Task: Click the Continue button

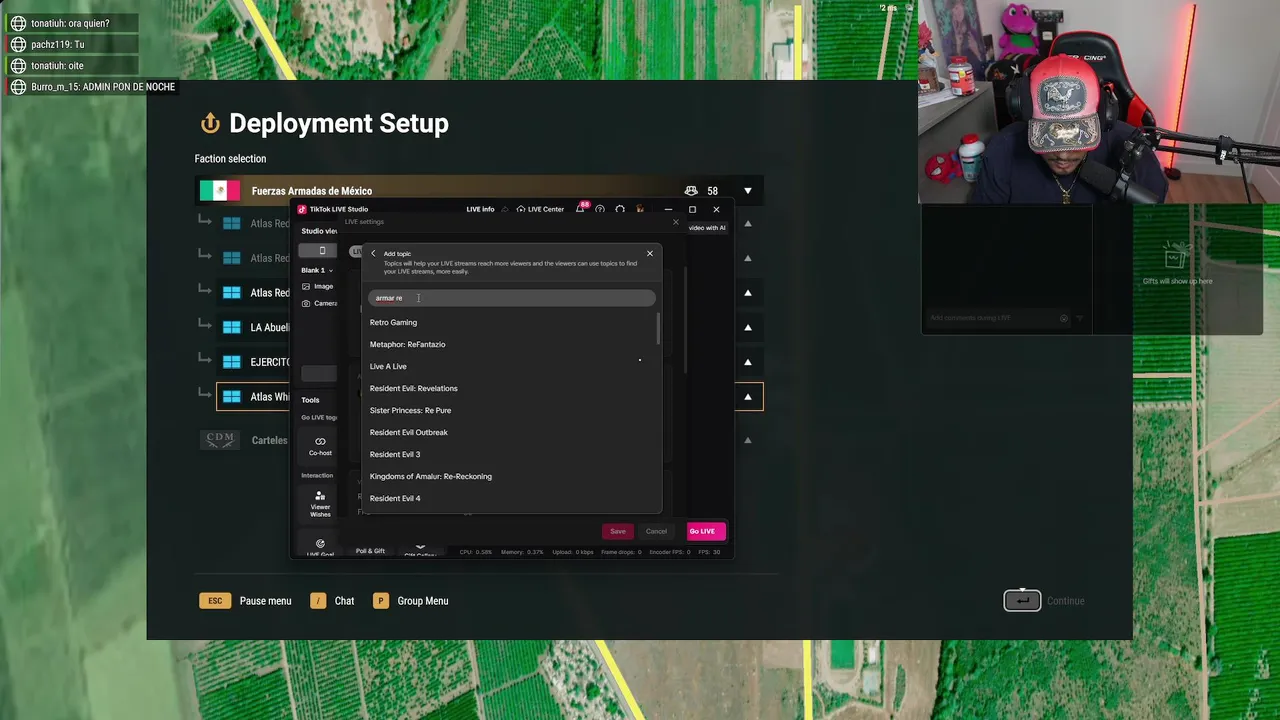Action: 1045,601
